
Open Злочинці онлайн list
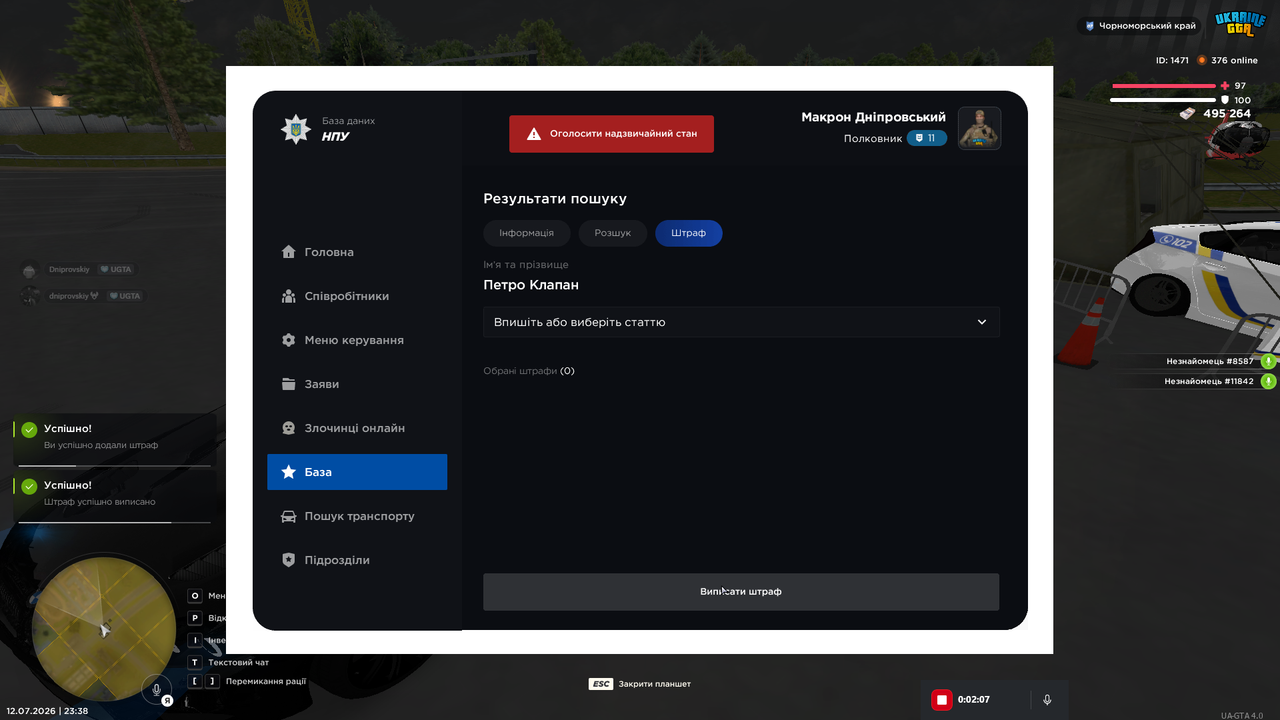click(x=357, y=428)
